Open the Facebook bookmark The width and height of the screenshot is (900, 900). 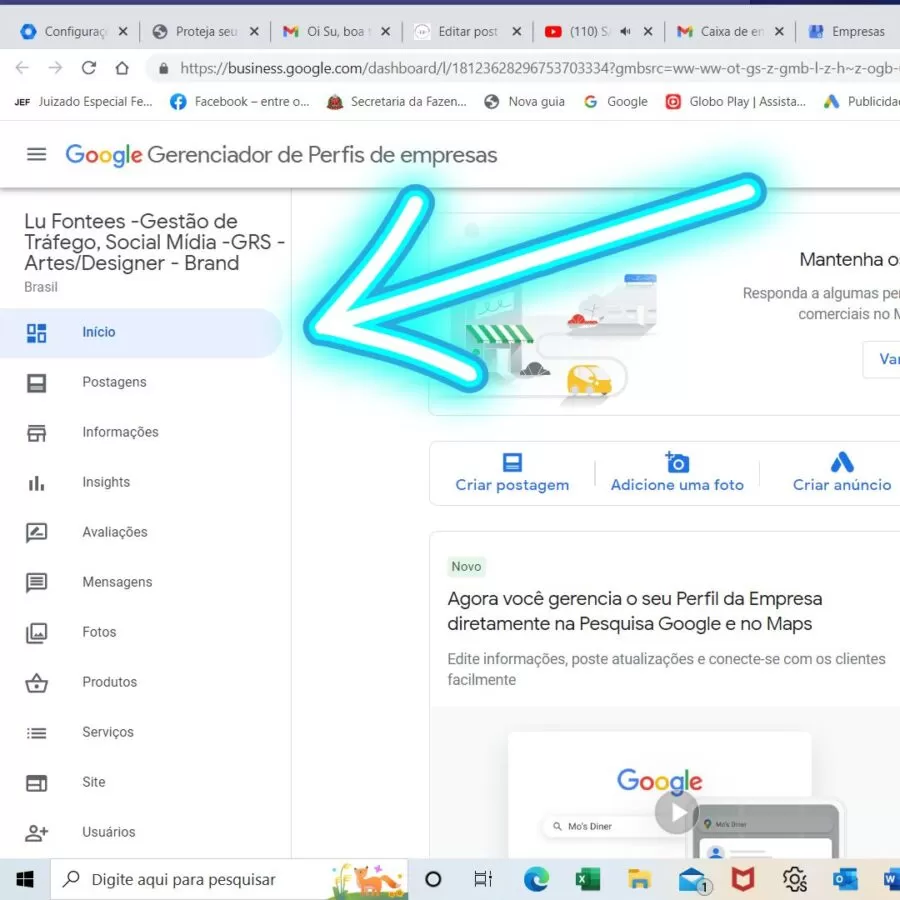239,102
